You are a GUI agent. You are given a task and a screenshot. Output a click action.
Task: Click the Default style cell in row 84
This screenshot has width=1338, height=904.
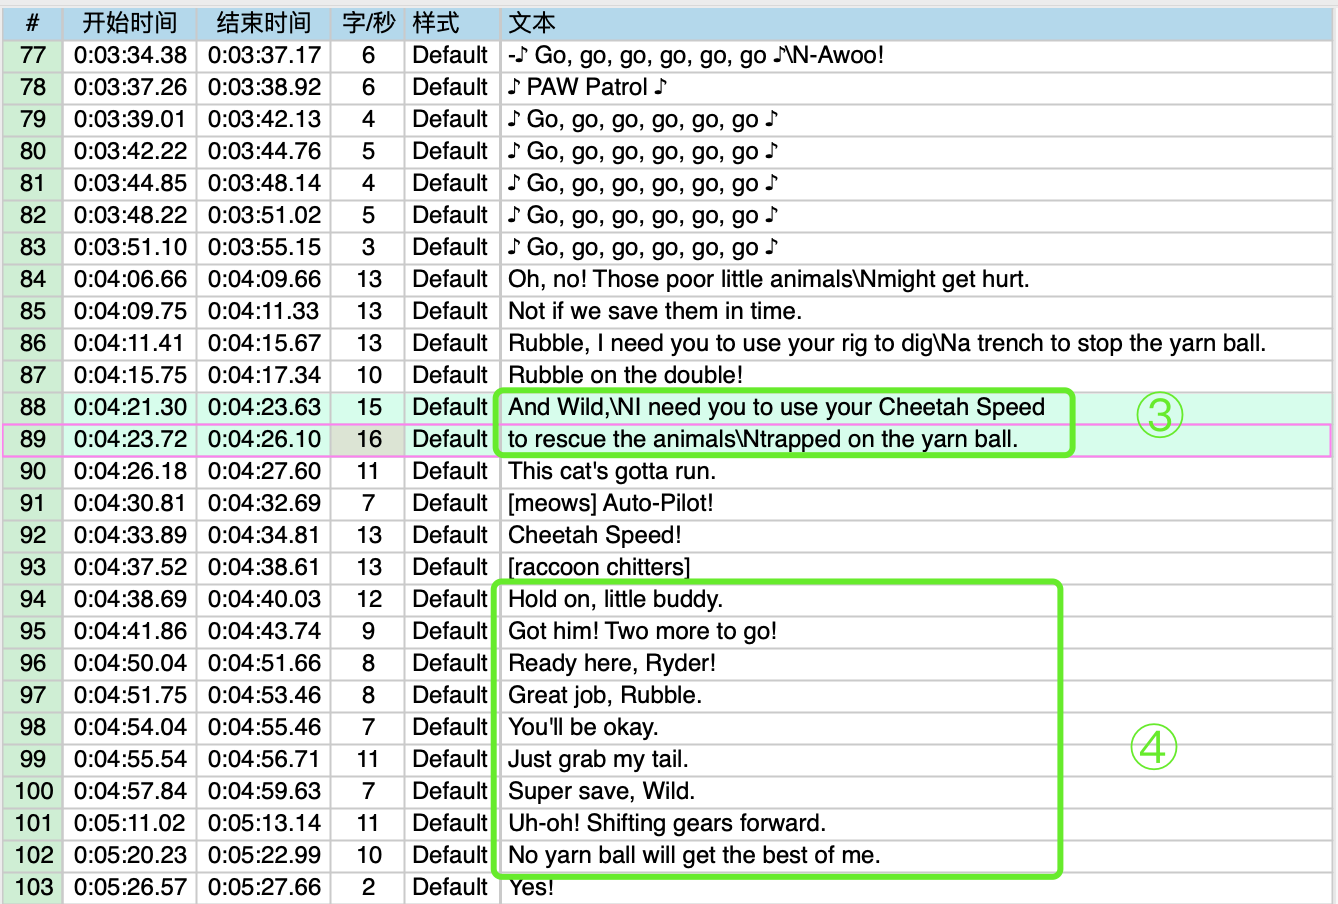(x=450, y=279)
